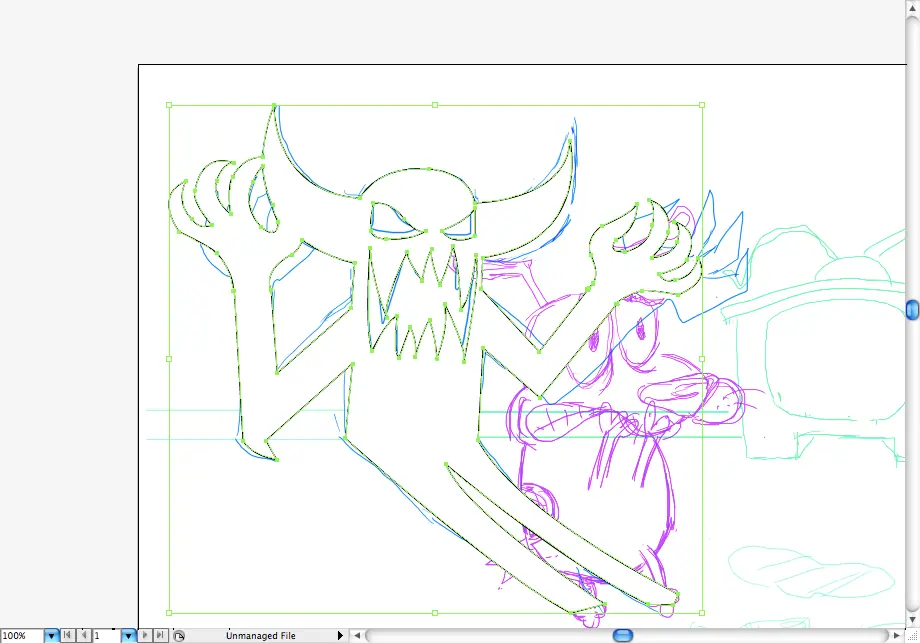This screenshot has width=920, height=643.
Task: Click the top-center bounding box handle
Action: (435, 105)
